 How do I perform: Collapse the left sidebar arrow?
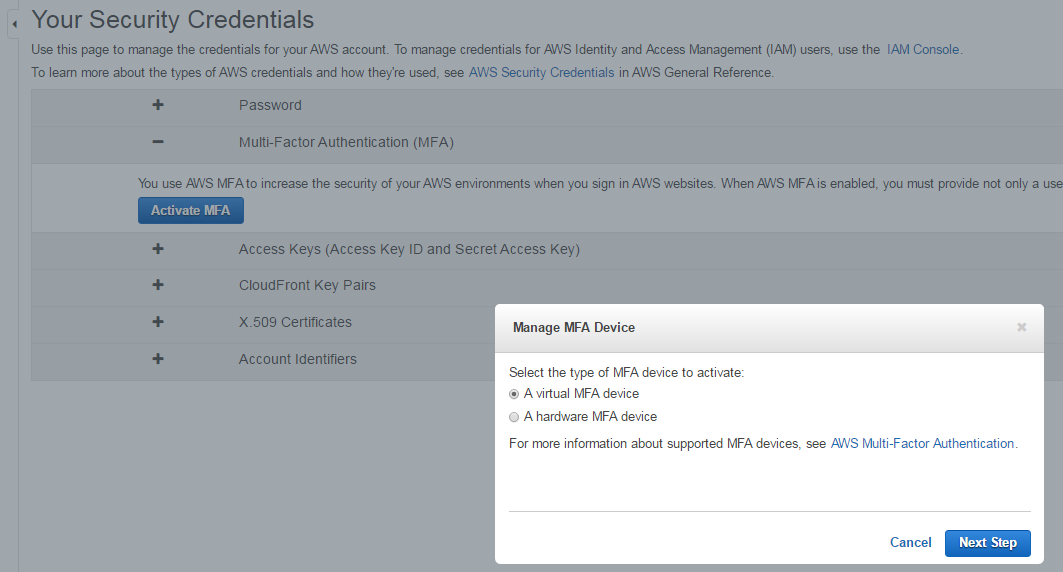(14, 24)
